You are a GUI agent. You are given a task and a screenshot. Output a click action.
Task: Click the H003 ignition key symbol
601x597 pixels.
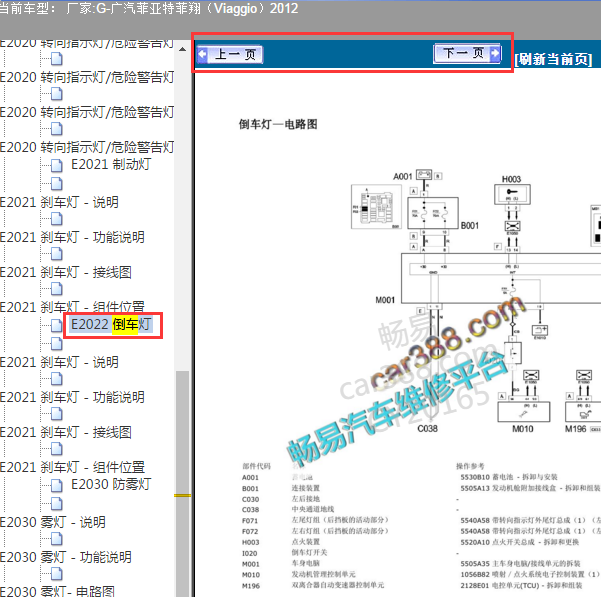click(512, 194)
